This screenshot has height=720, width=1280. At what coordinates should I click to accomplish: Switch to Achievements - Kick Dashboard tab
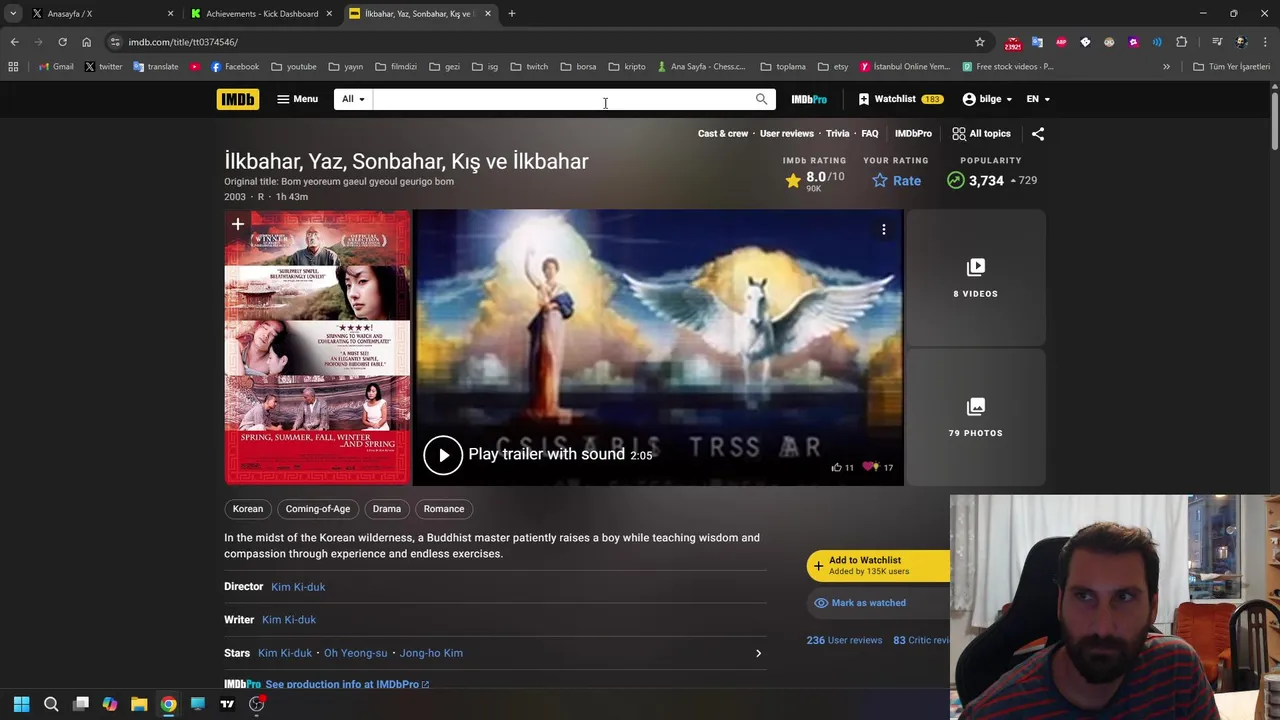click(x=262, y=13)
